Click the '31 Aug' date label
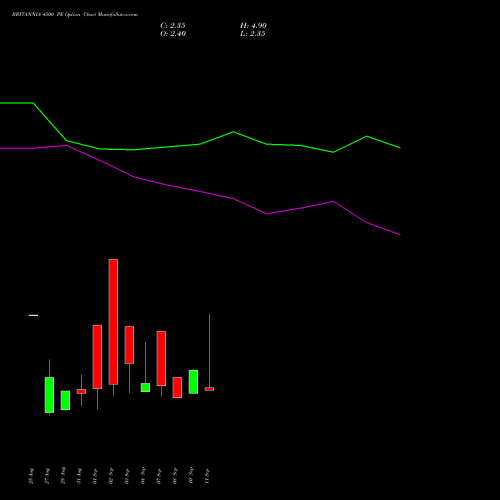 coord(79,476)
